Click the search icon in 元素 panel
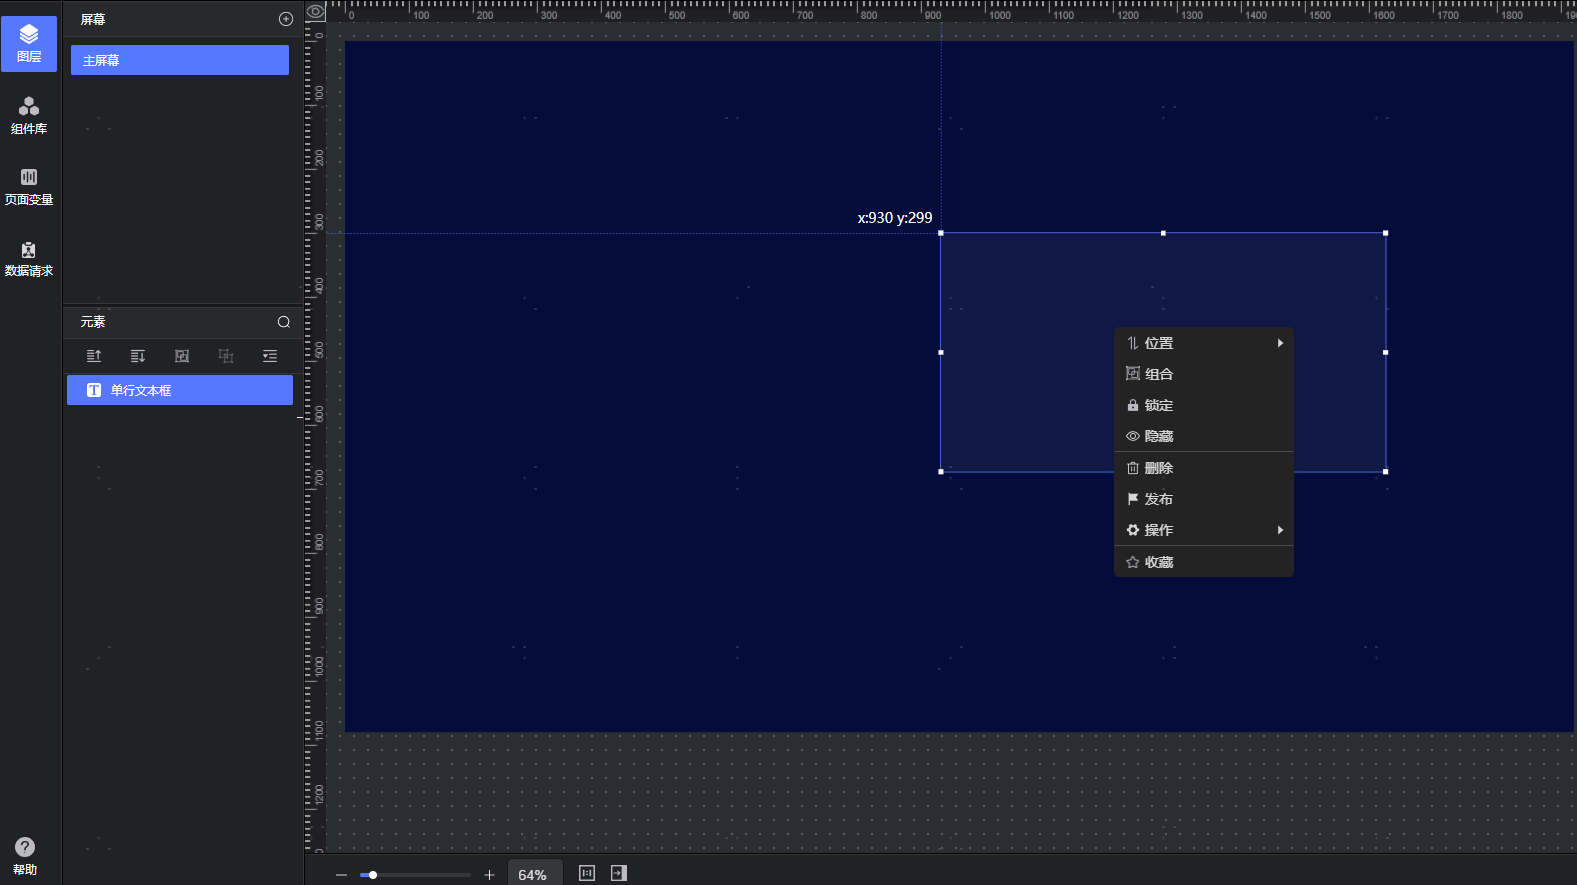Viewport: 1577px width, 885px height. point(284,322)
